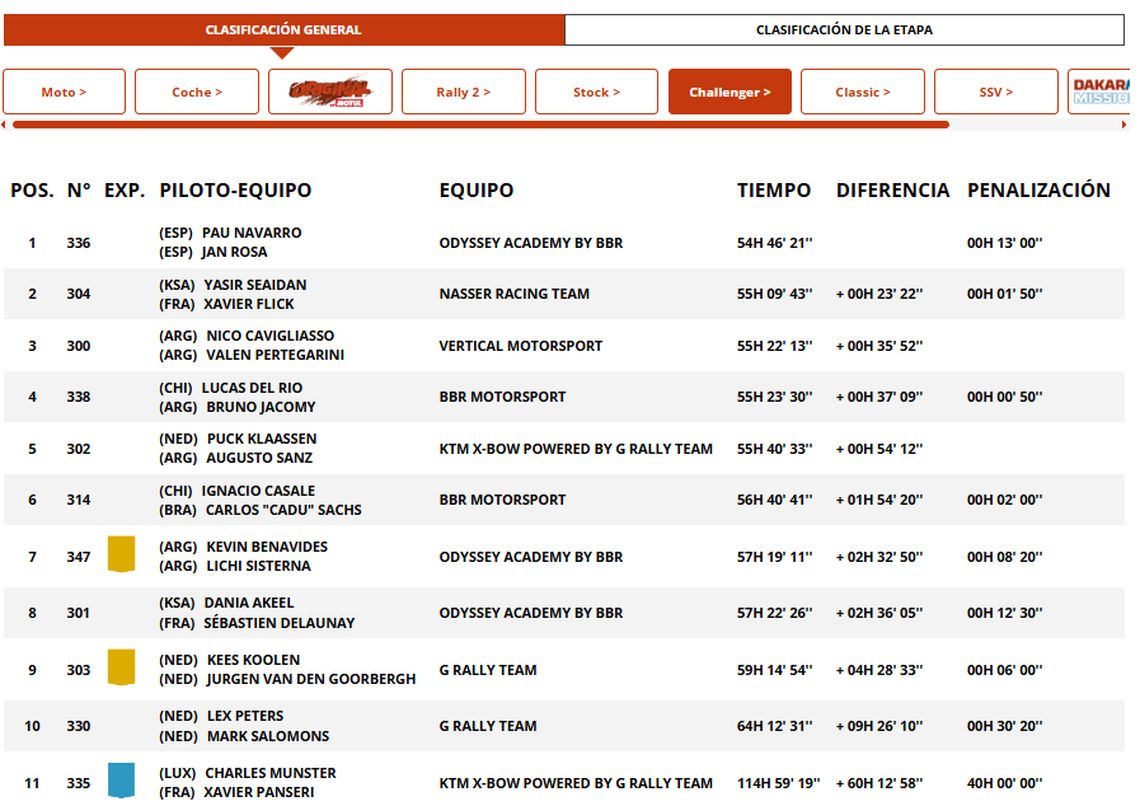Open the Dakar Mission category logo
This screenshot has width=1140, height=806.
point(1100,92)
